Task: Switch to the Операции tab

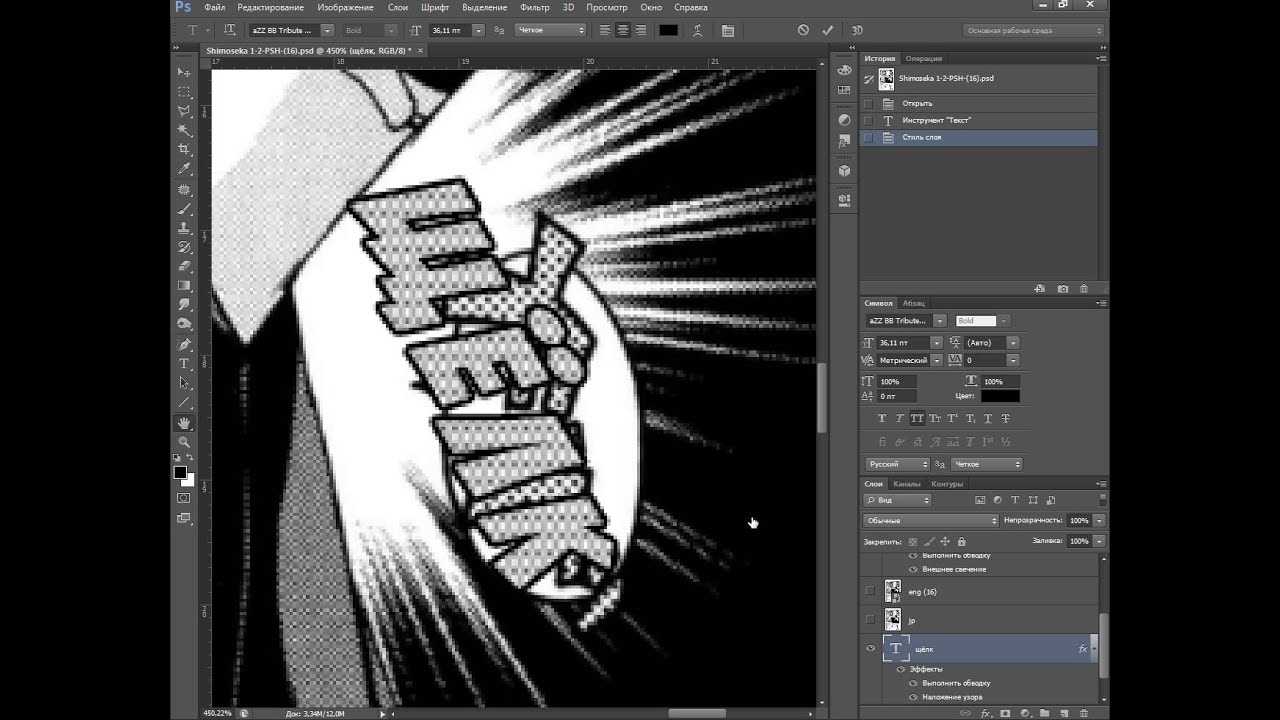Action: (924, 58)
